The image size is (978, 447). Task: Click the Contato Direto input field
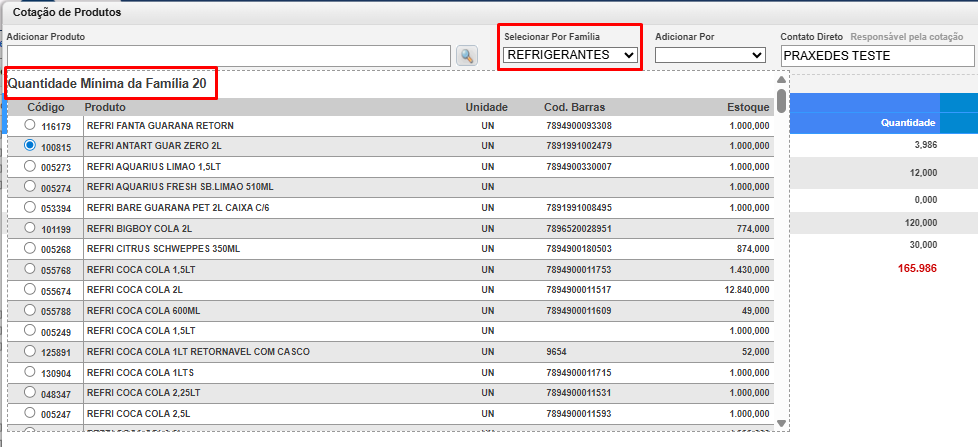tap(876, 56)
